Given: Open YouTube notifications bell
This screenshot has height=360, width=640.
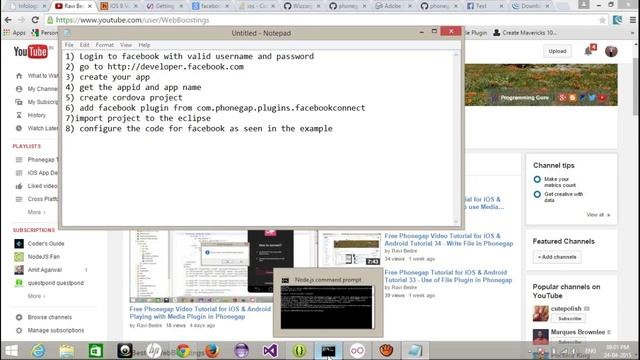Looking at the screenshot, I should (x=589, y=51).
